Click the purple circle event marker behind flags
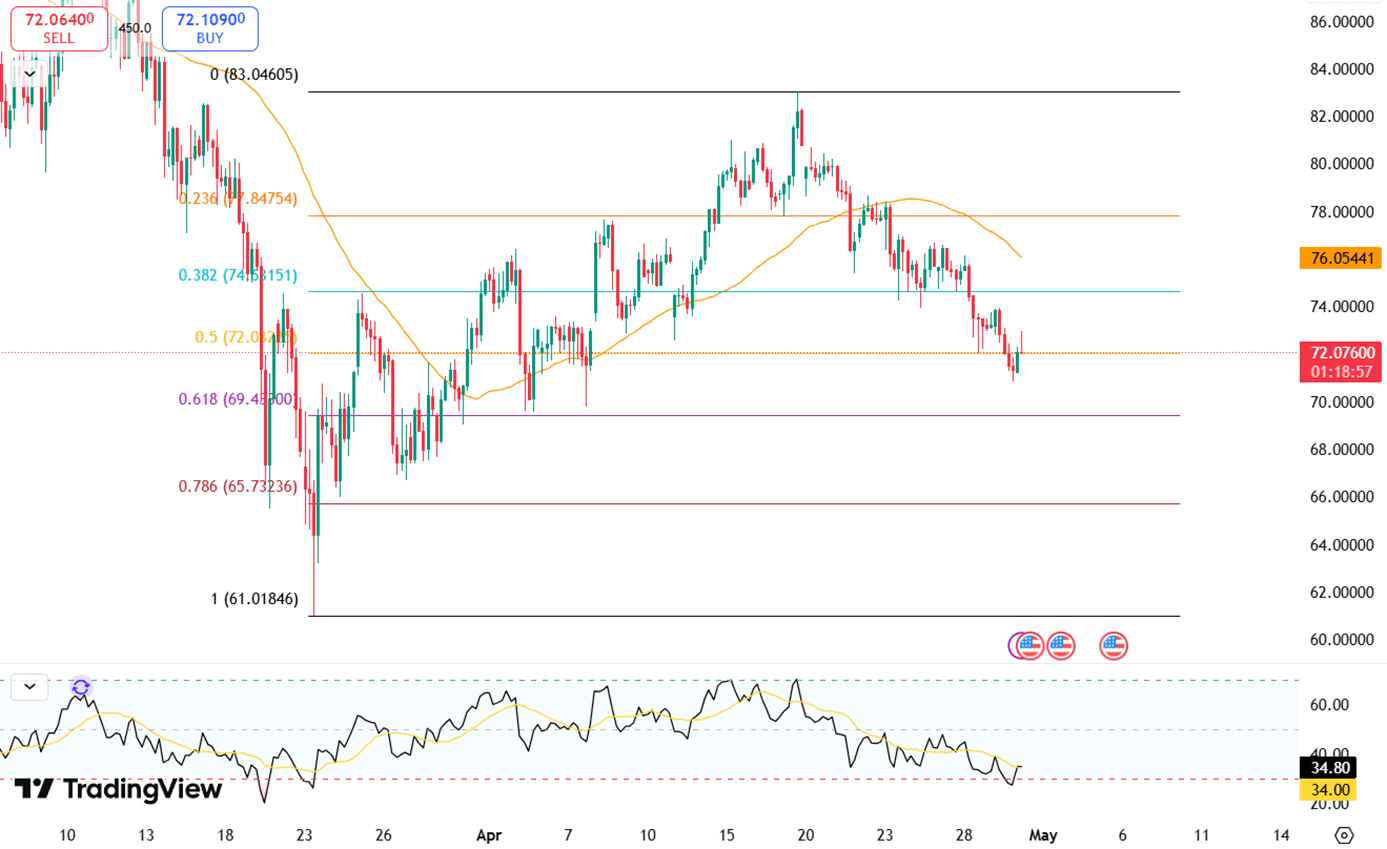 tap(1016, 646)
